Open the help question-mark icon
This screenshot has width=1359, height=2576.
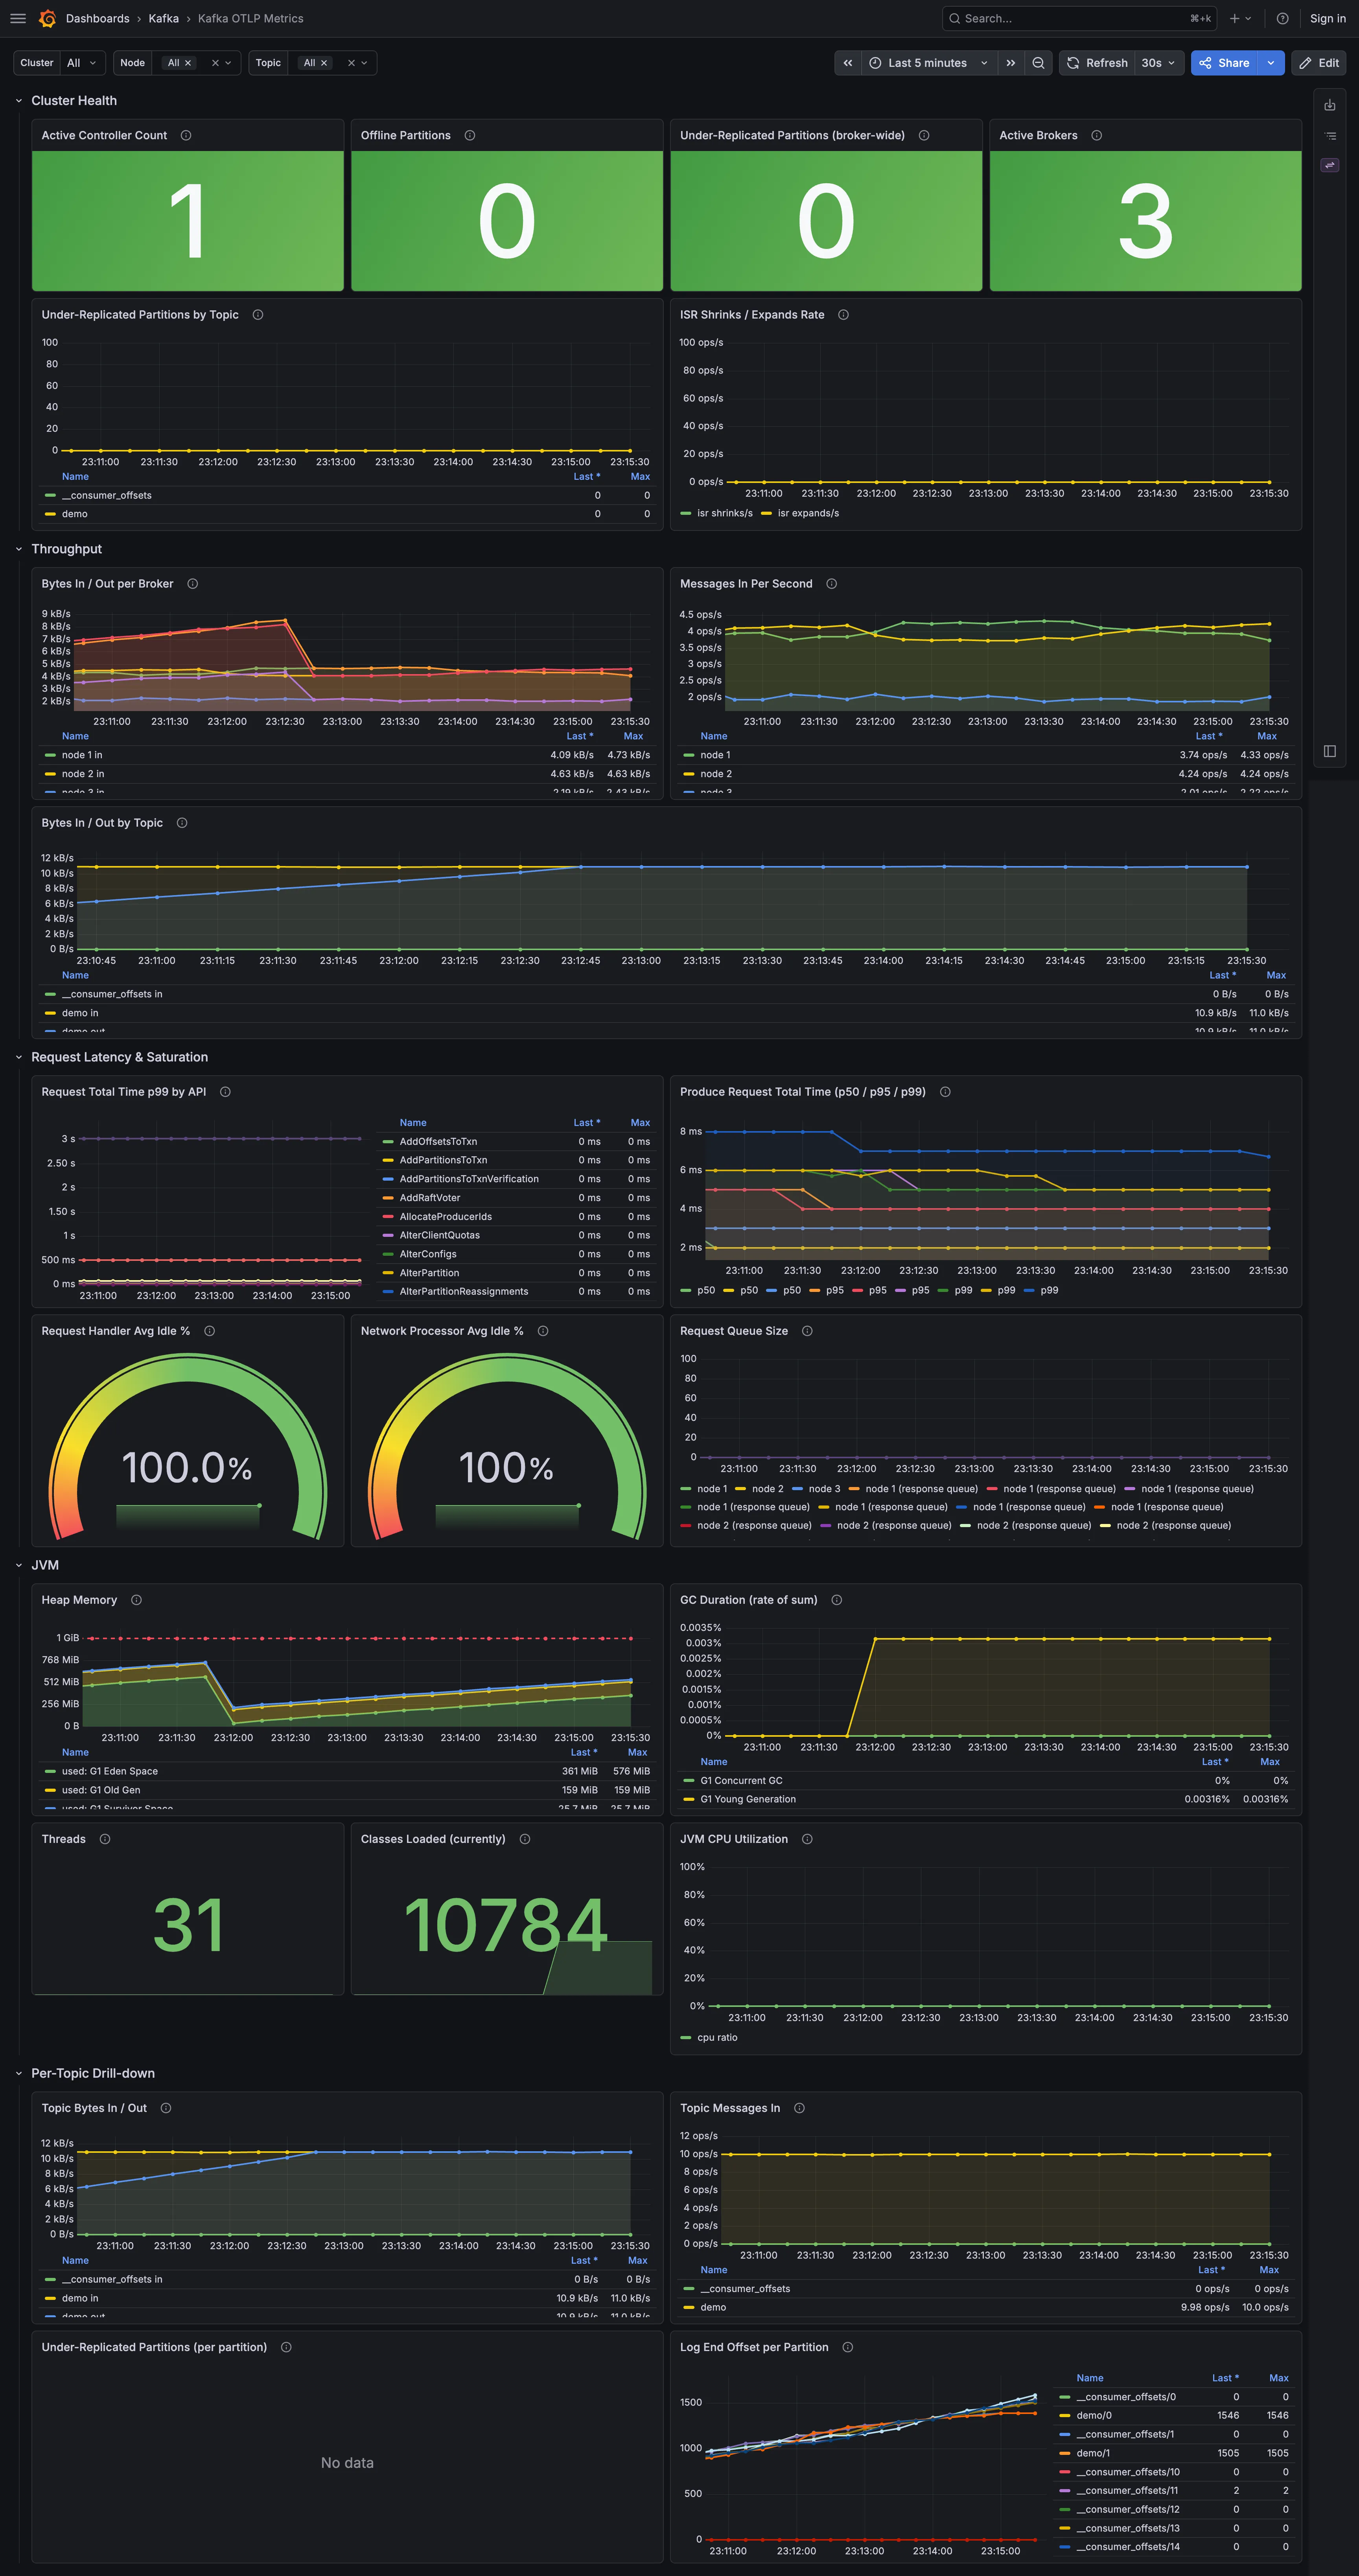click(1282, 18)
